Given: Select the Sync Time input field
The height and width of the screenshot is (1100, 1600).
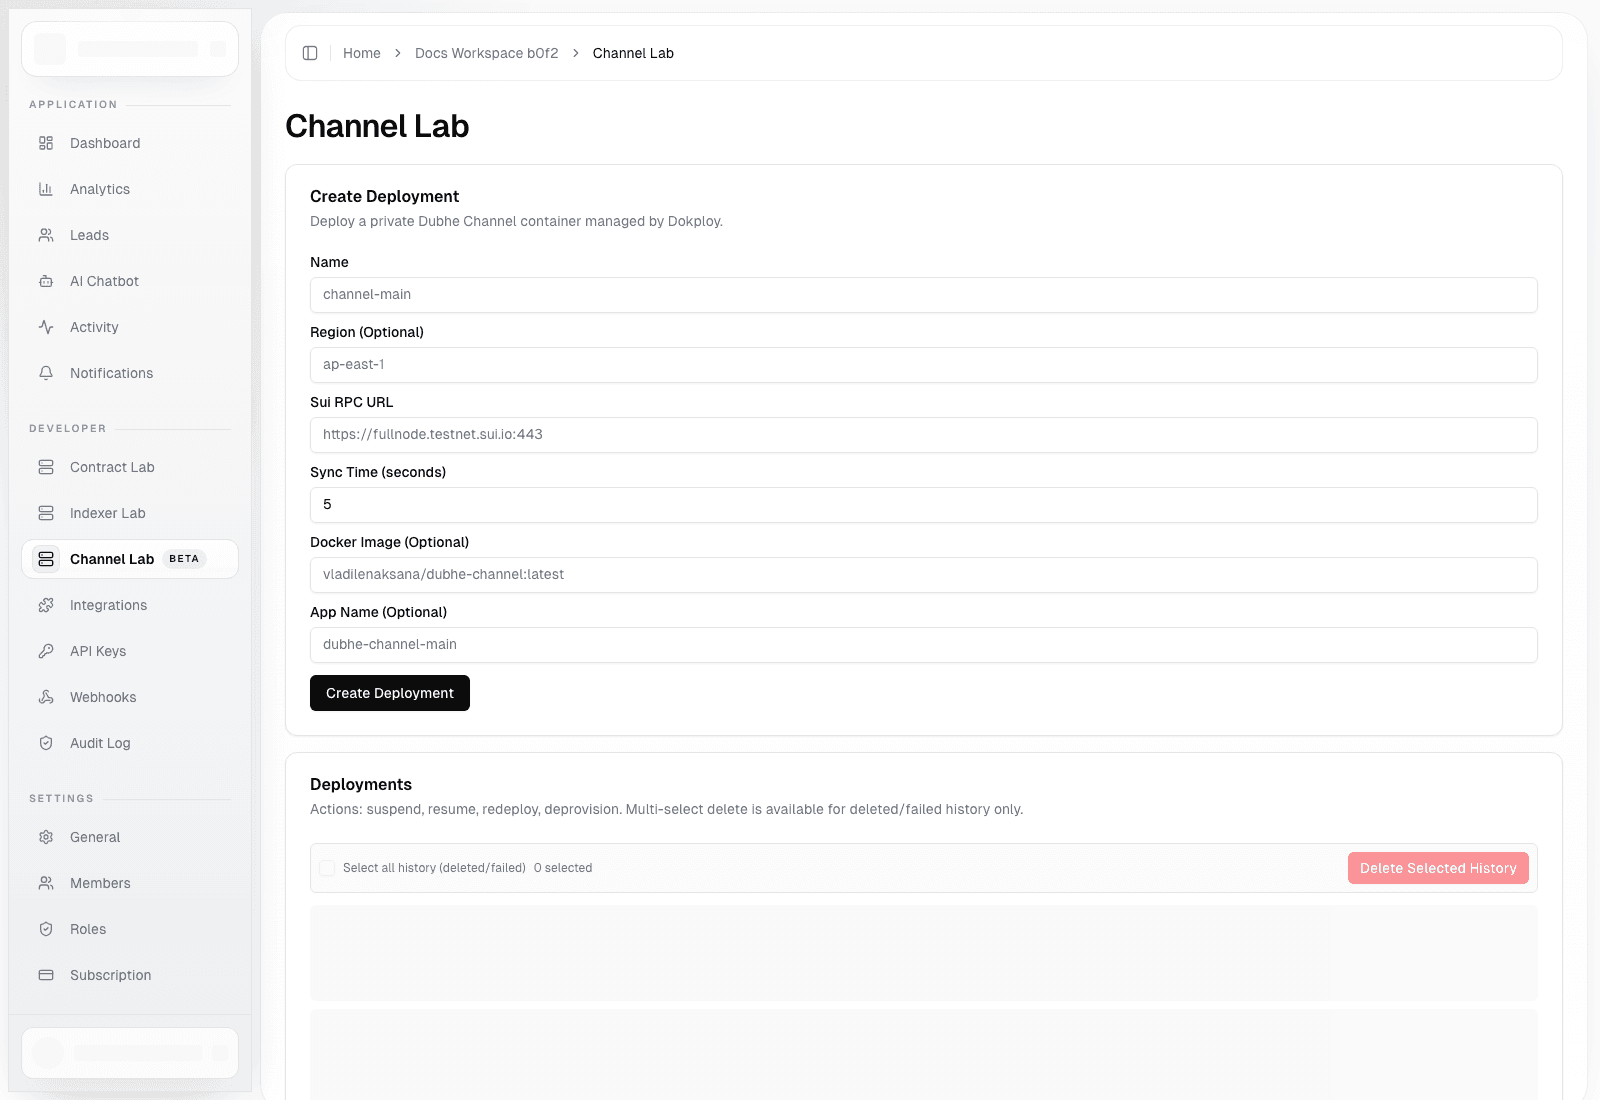Looking at the screenshot, I should click(x=923, y=505).
